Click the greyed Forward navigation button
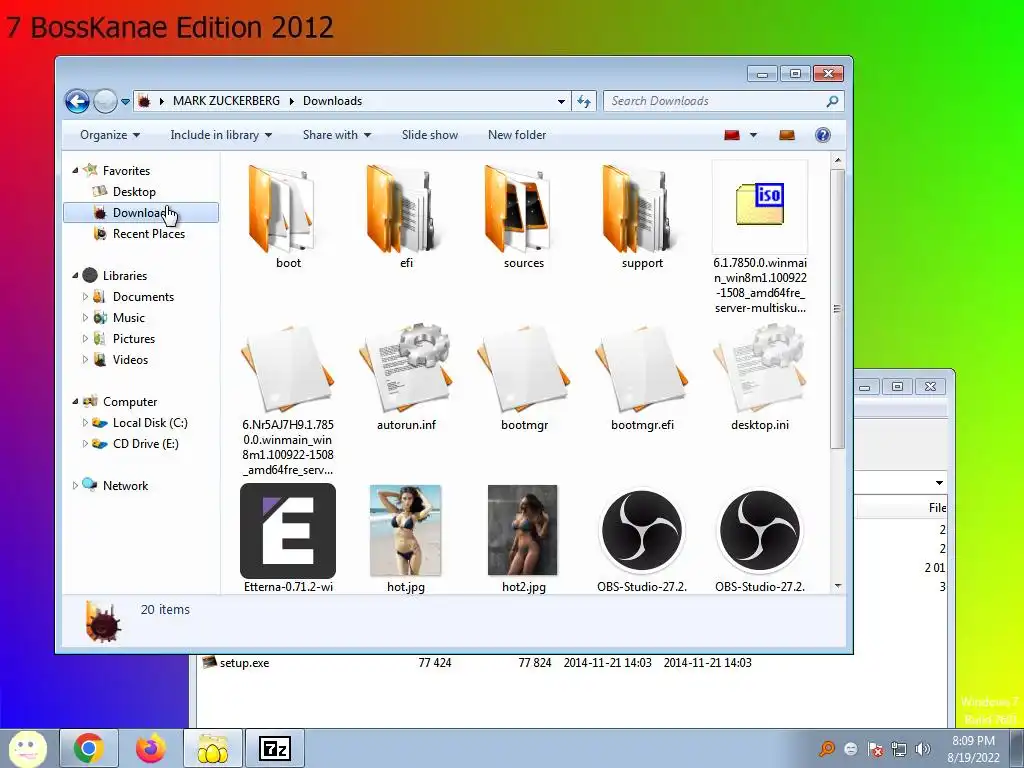 [x=104, y=101]
